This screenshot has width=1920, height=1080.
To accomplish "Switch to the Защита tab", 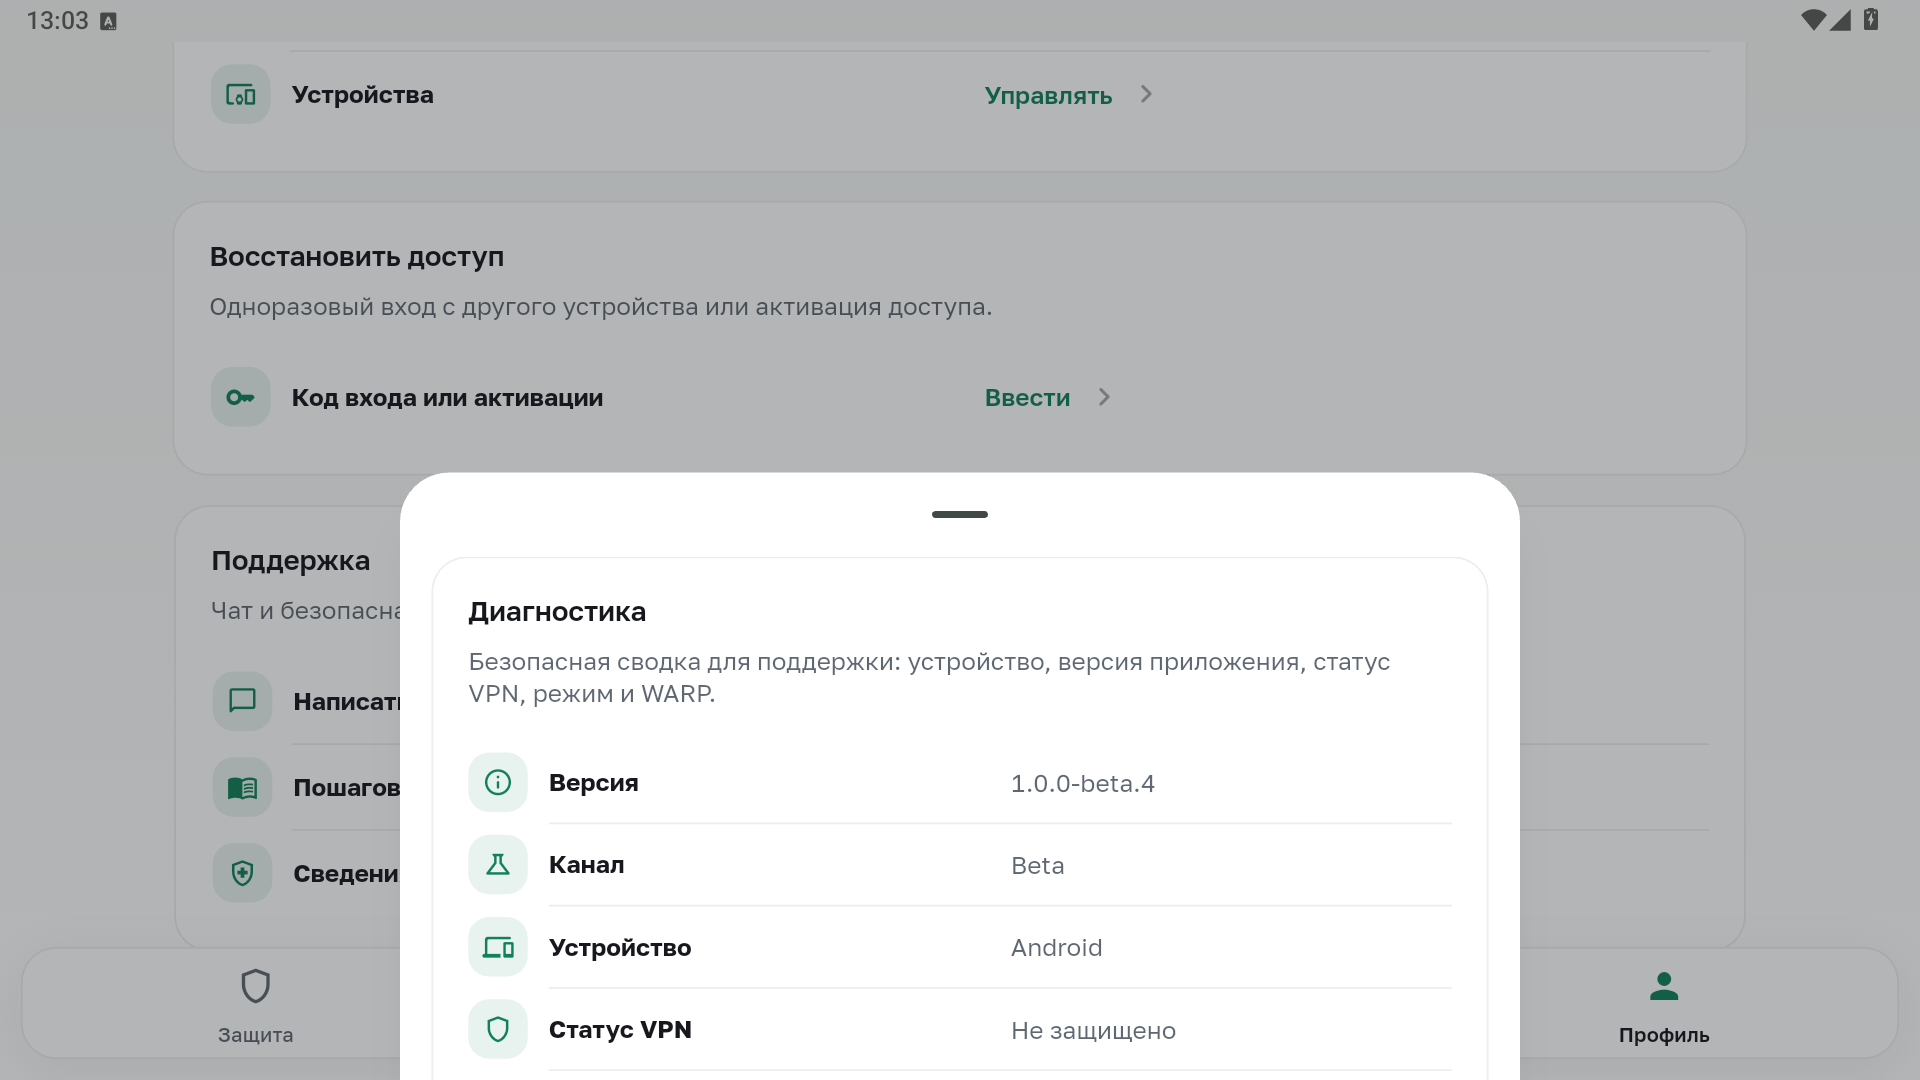I will [256, 1005].
